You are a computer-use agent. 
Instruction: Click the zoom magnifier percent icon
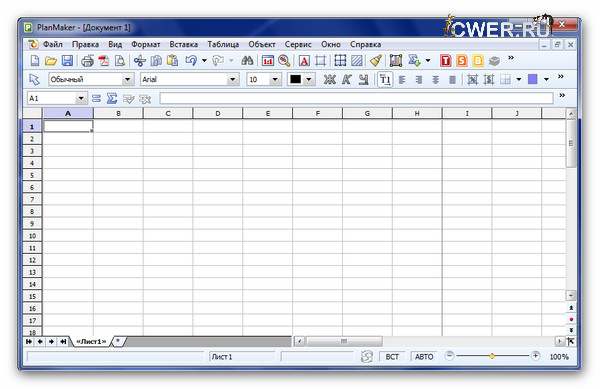tap(284, 60)
